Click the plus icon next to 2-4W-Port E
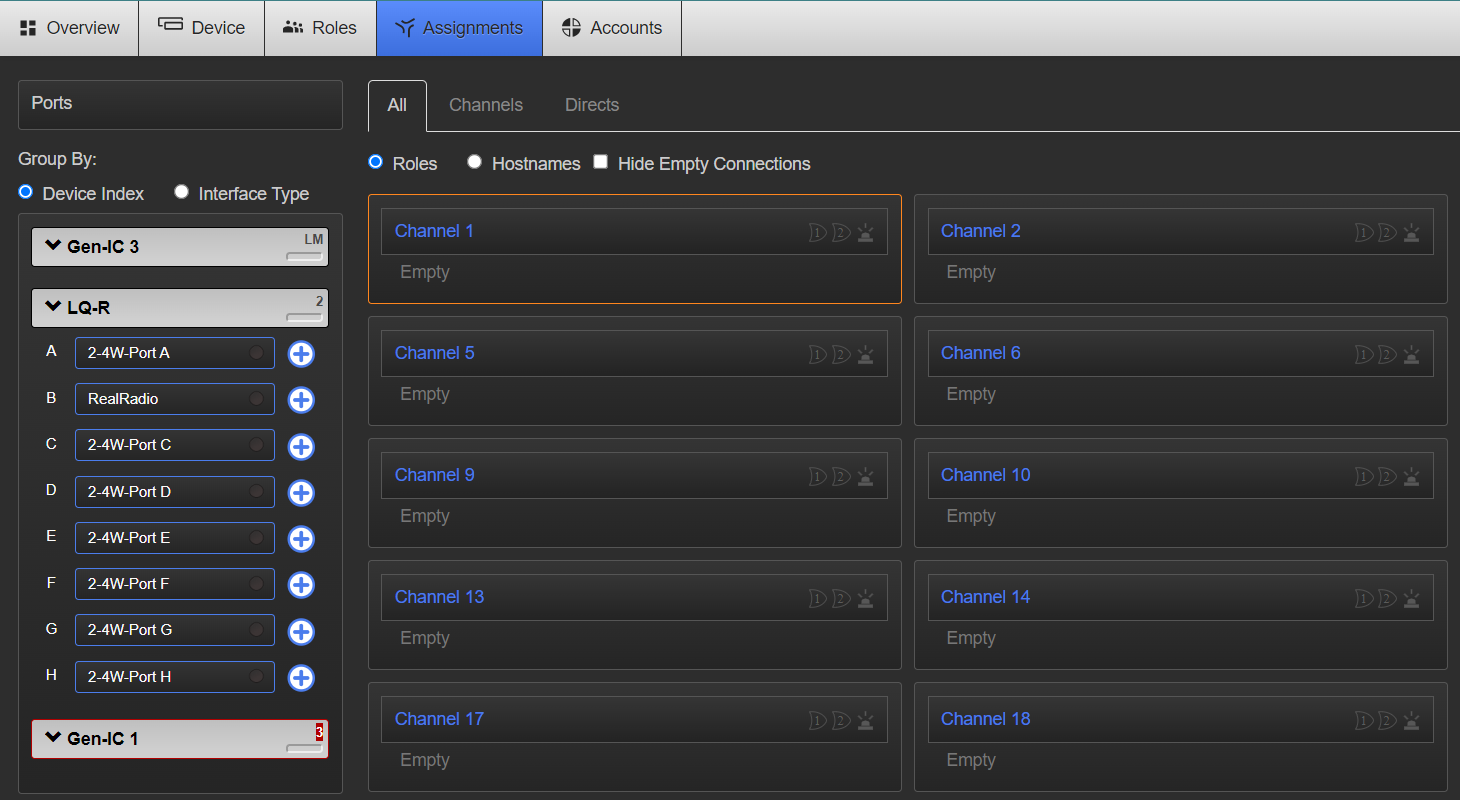The image size is (1460, 800). point(301,539)
